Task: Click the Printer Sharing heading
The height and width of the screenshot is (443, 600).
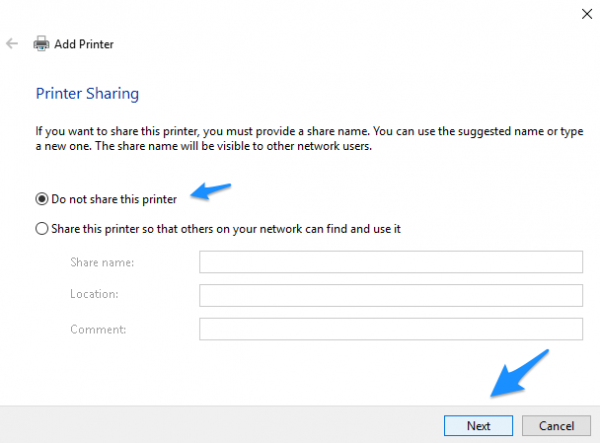Action: pos(87,94)
